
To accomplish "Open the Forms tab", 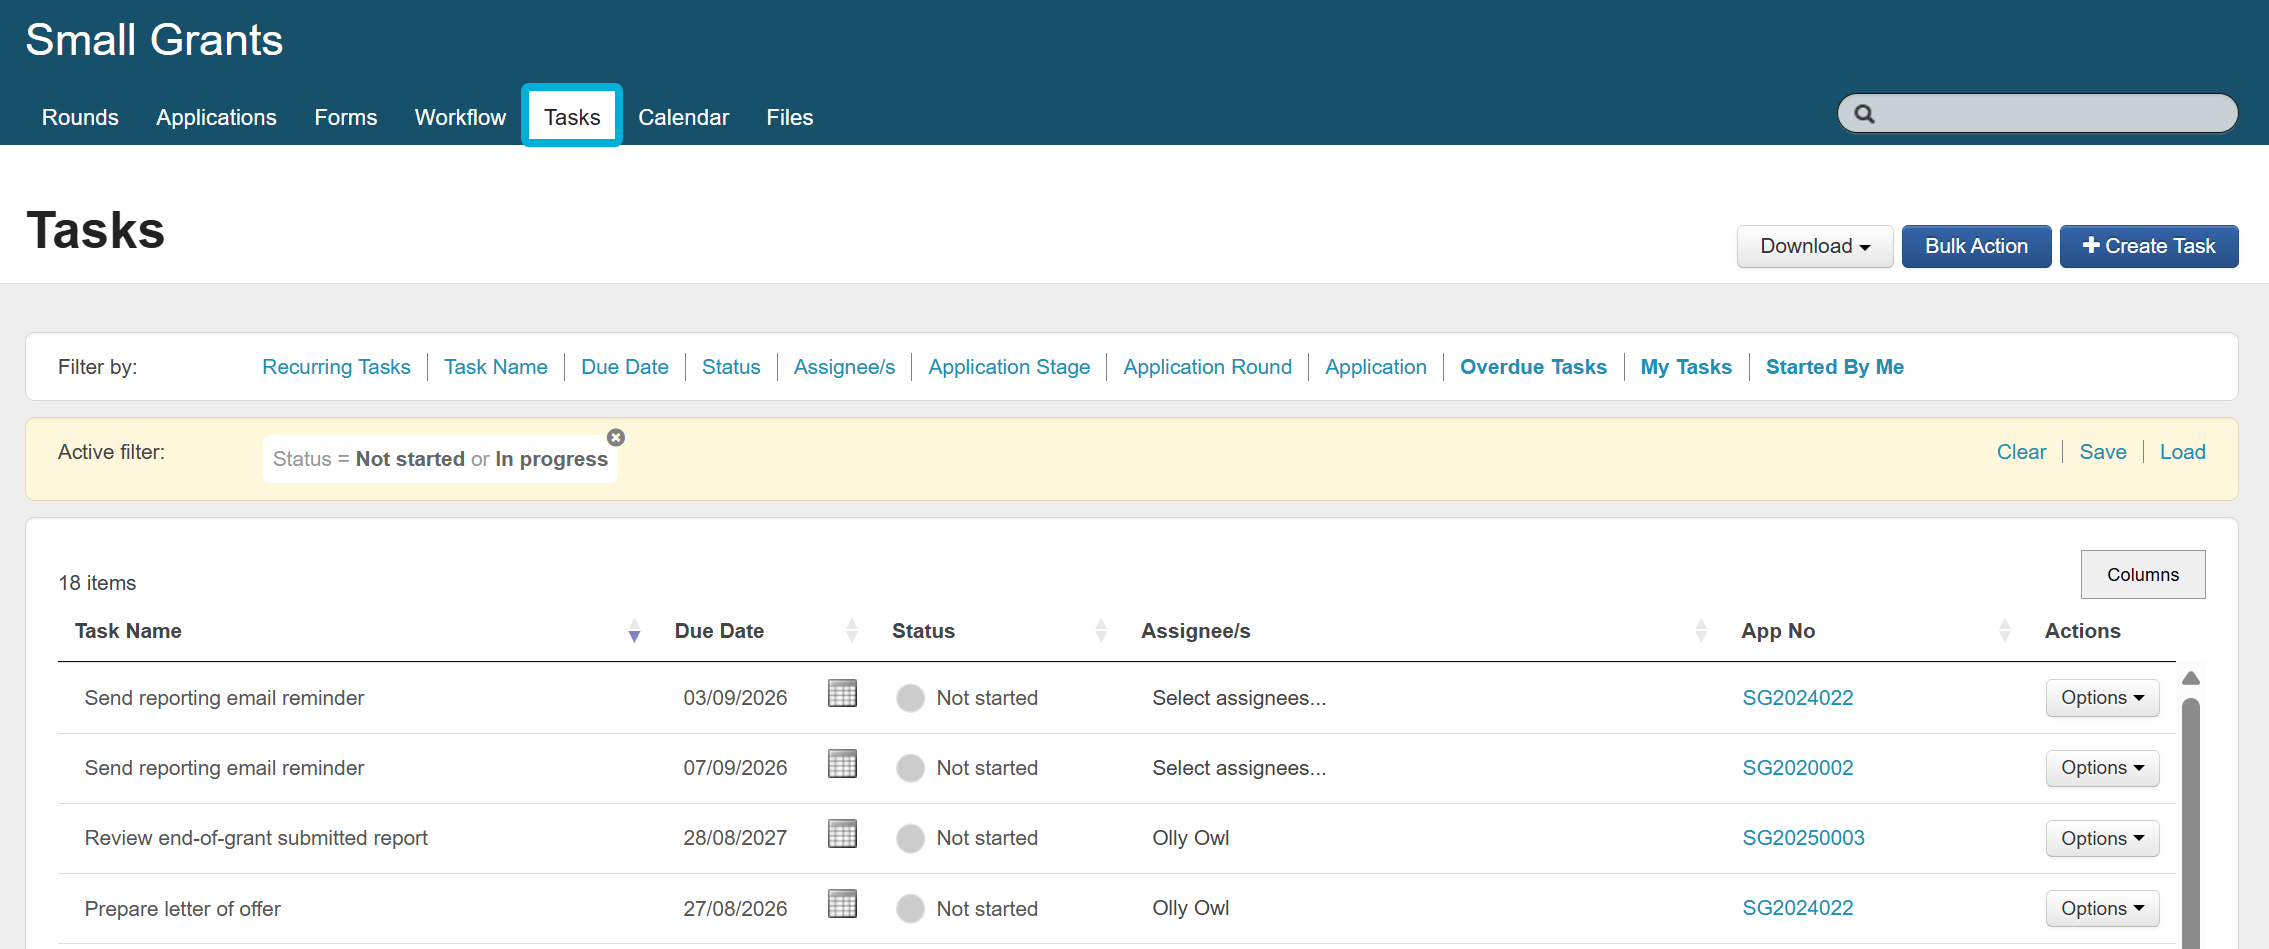I will coord(346,117).
